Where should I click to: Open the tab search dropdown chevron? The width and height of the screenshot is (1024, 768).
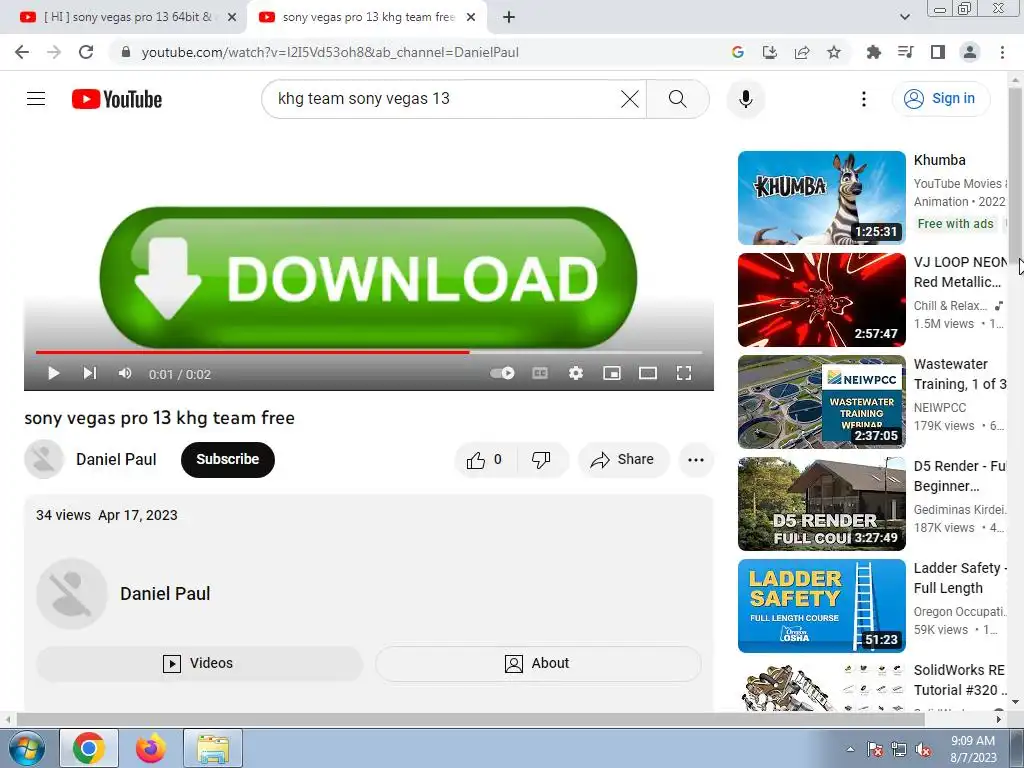point(904,17)
